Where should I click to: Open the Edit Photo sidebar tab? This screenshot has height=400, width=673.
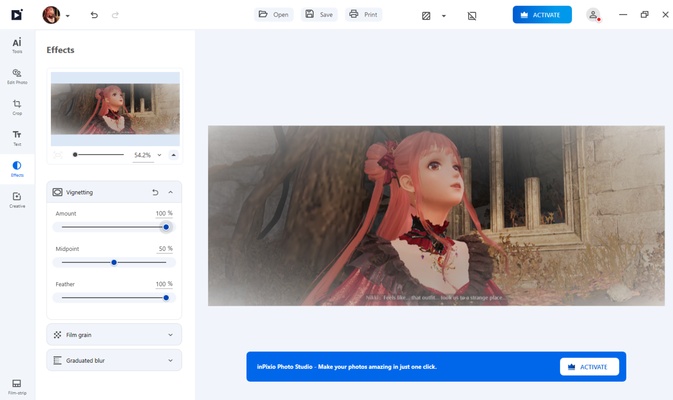coord(17,76)
